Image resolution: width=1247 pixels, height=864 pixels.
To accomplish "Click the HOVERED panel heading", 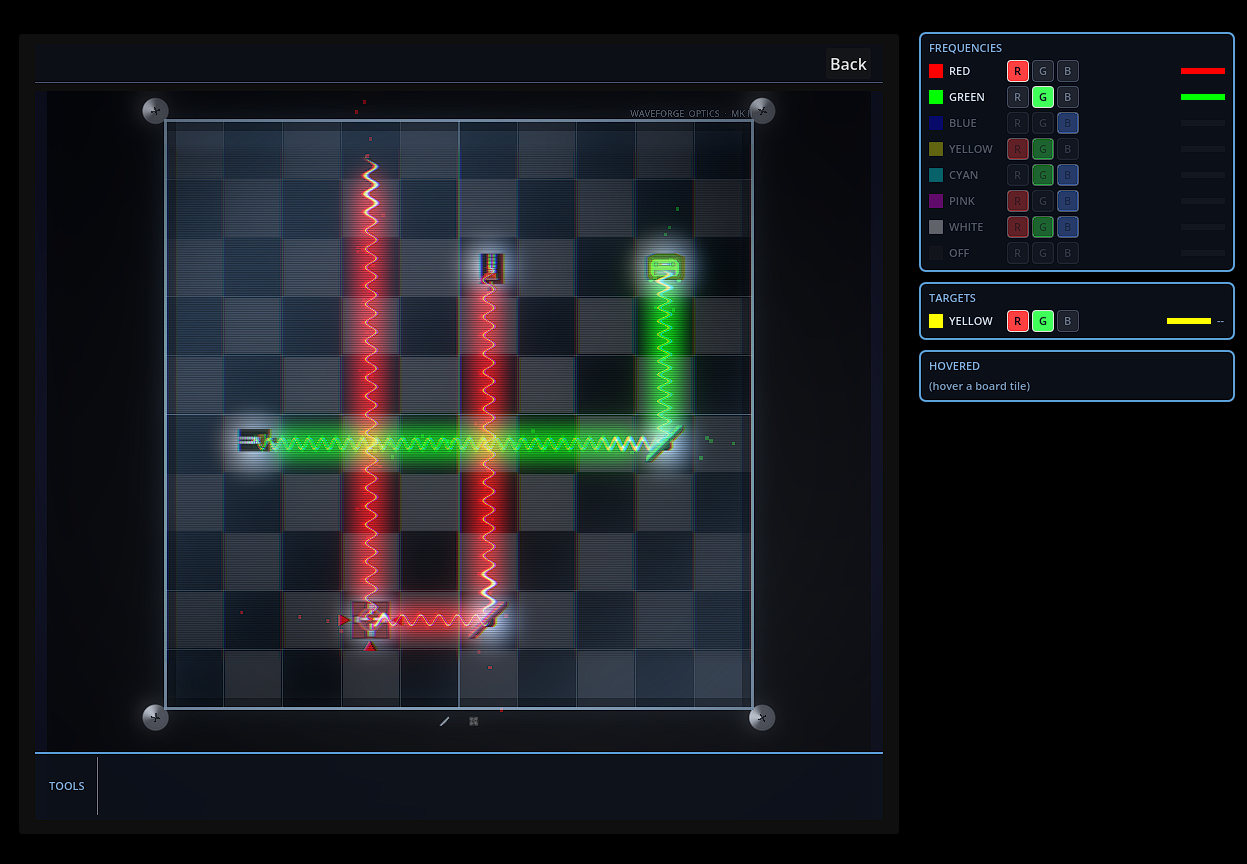I will [x=954, y=366].
